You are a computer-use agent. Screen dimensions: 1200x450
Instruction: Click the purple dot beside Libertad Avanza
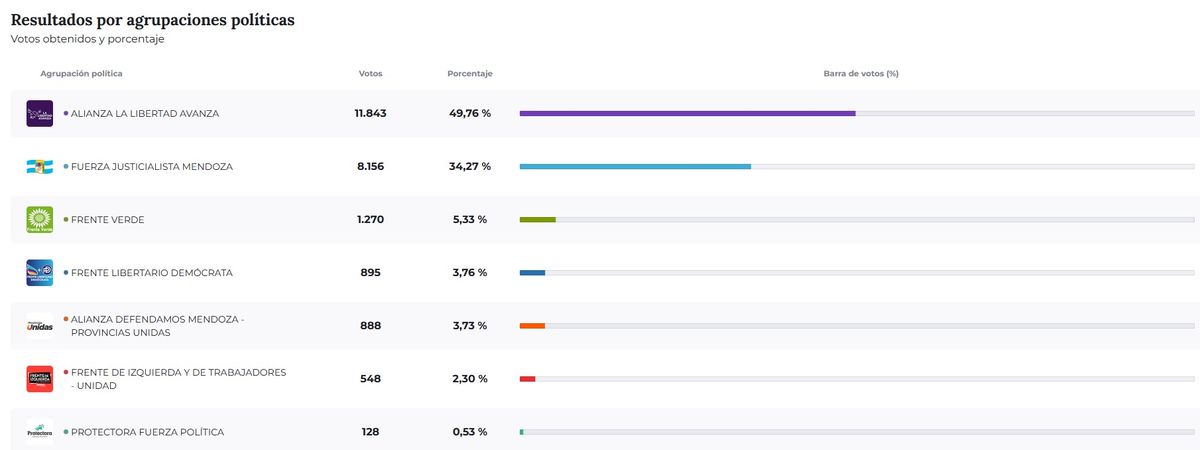[x=66, y=114]
